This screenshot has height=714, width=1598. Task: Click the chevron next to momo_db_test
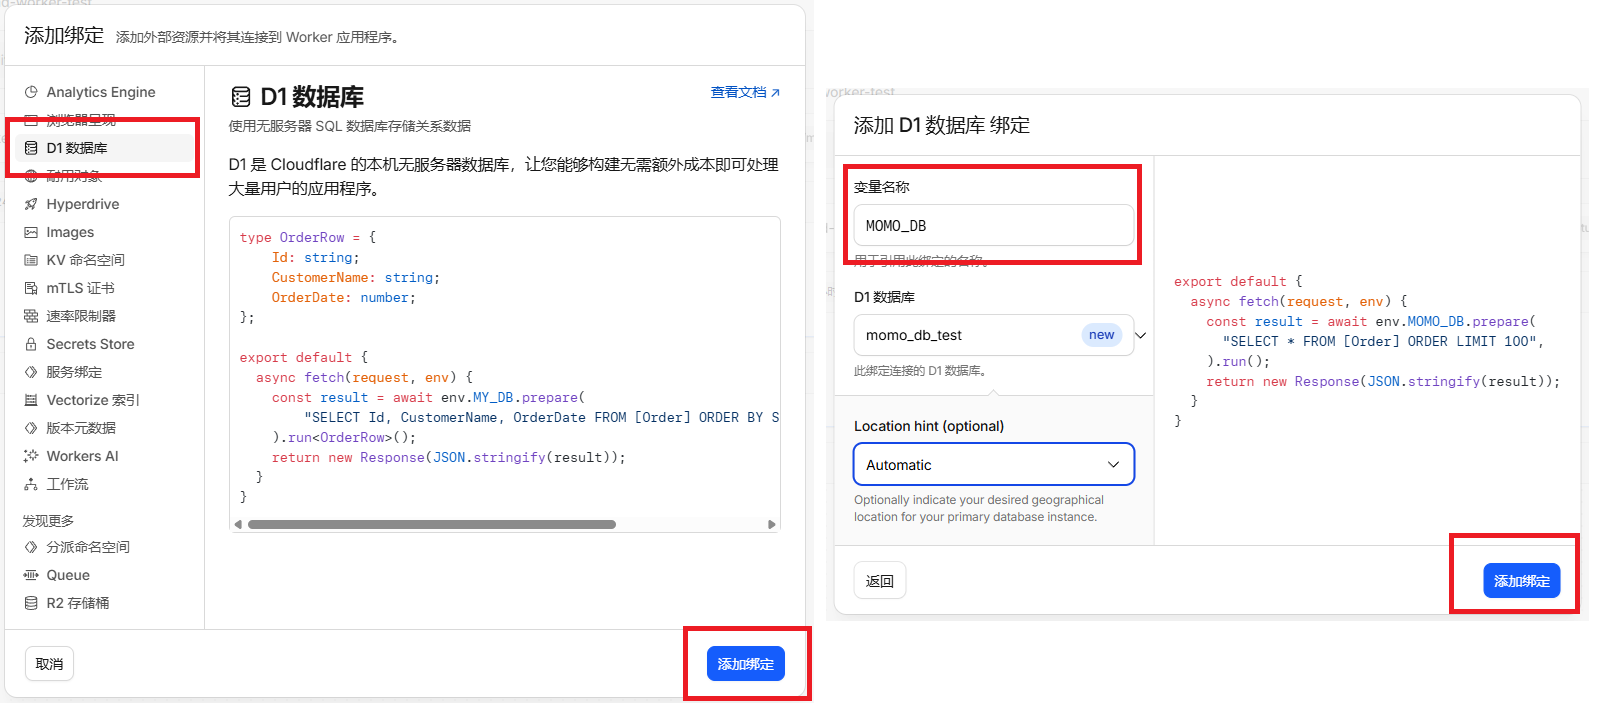[x=1141, y=335]
